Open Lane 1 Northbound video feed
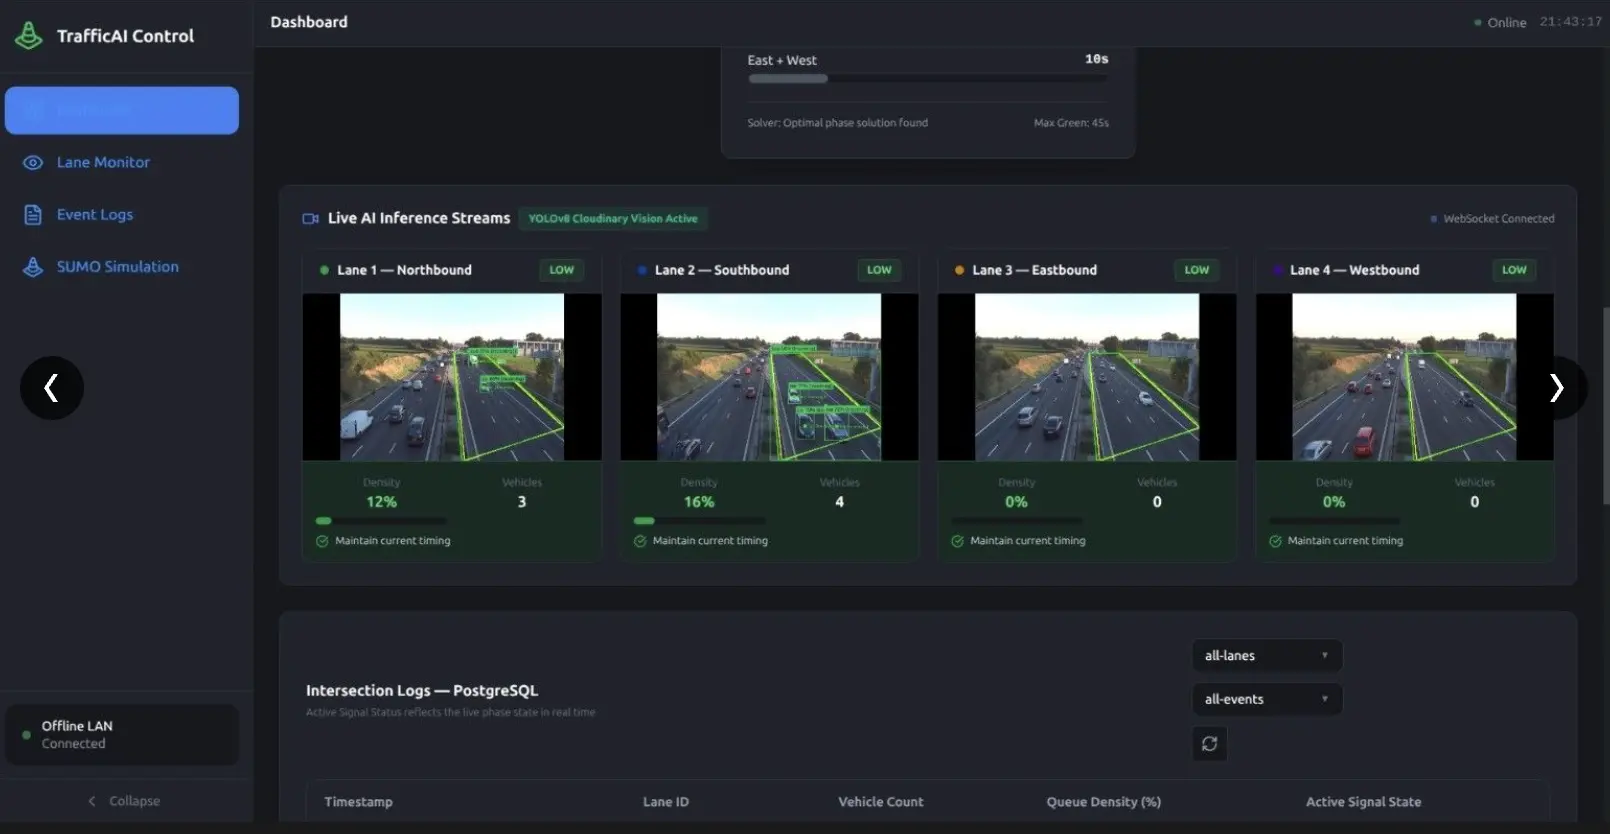The image size is (1610, 834). point(452,377)
